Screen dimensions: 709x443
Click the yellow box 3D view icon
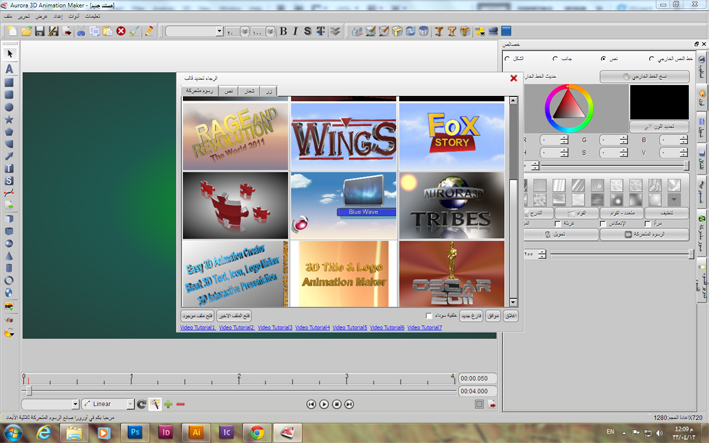pos(397,31)
